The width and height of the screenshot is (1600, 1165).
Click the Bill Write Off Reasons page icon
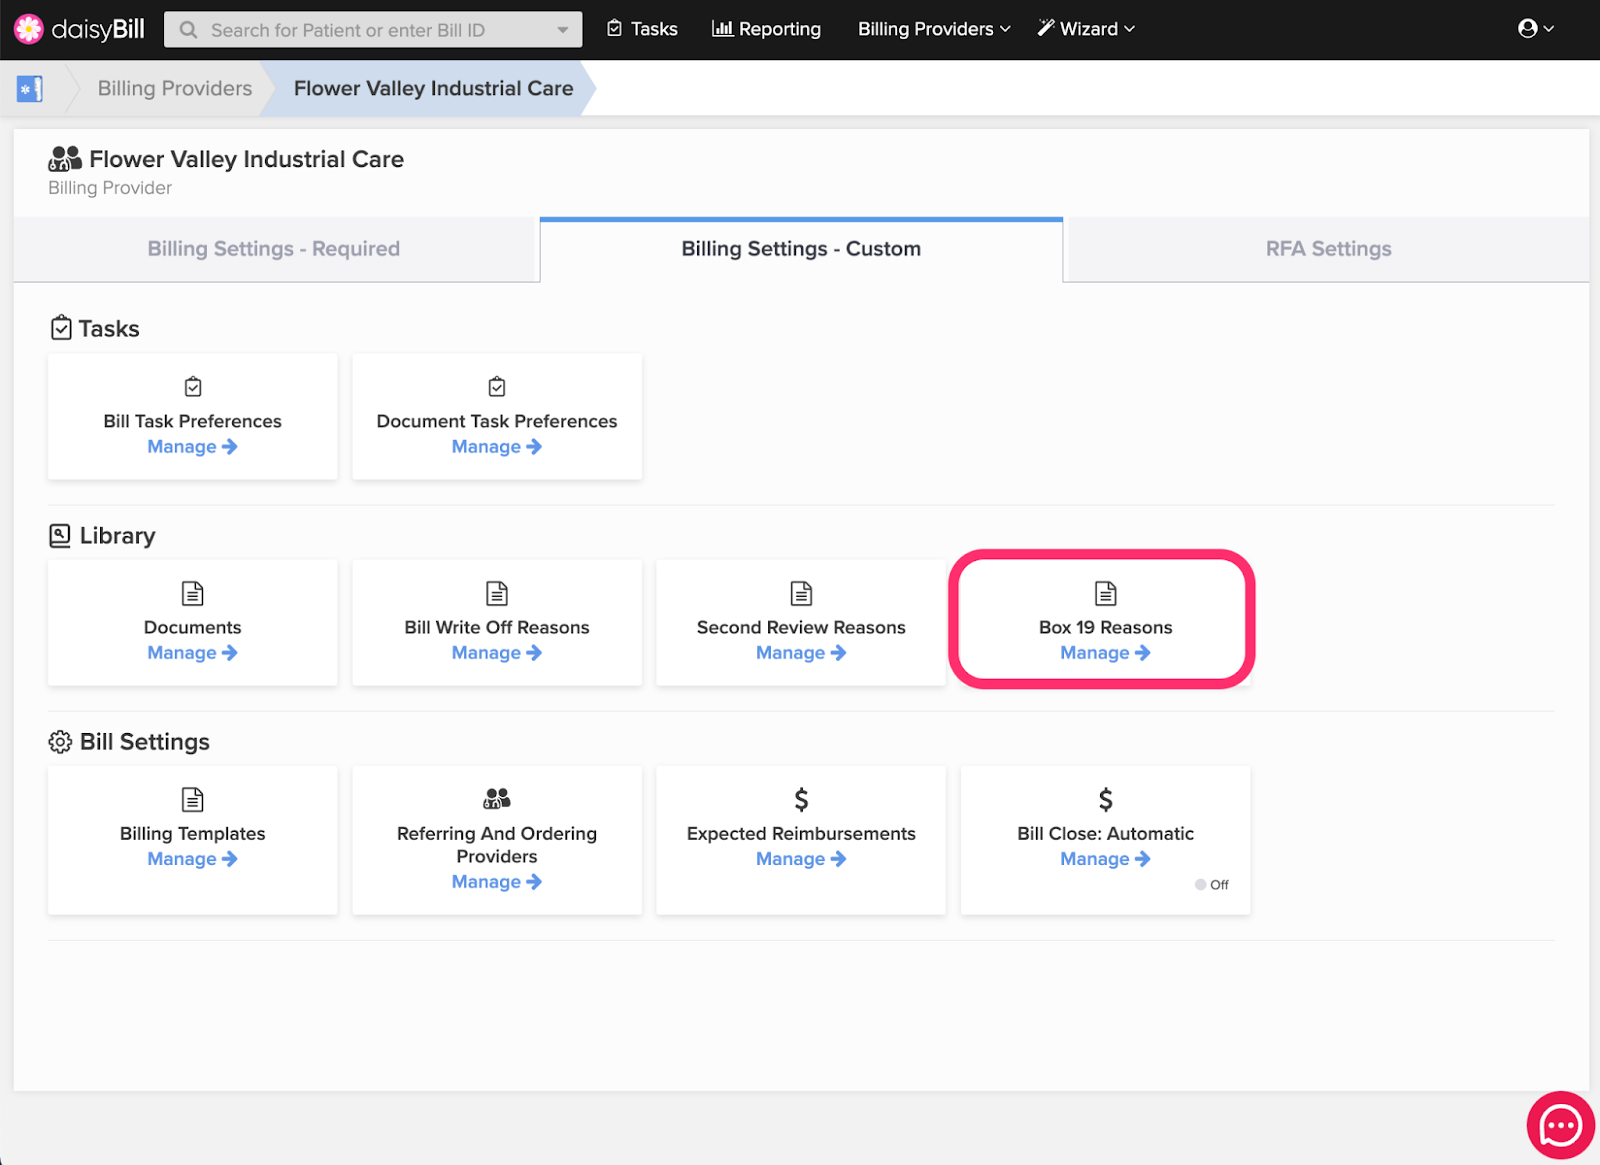tap(497, 594)
